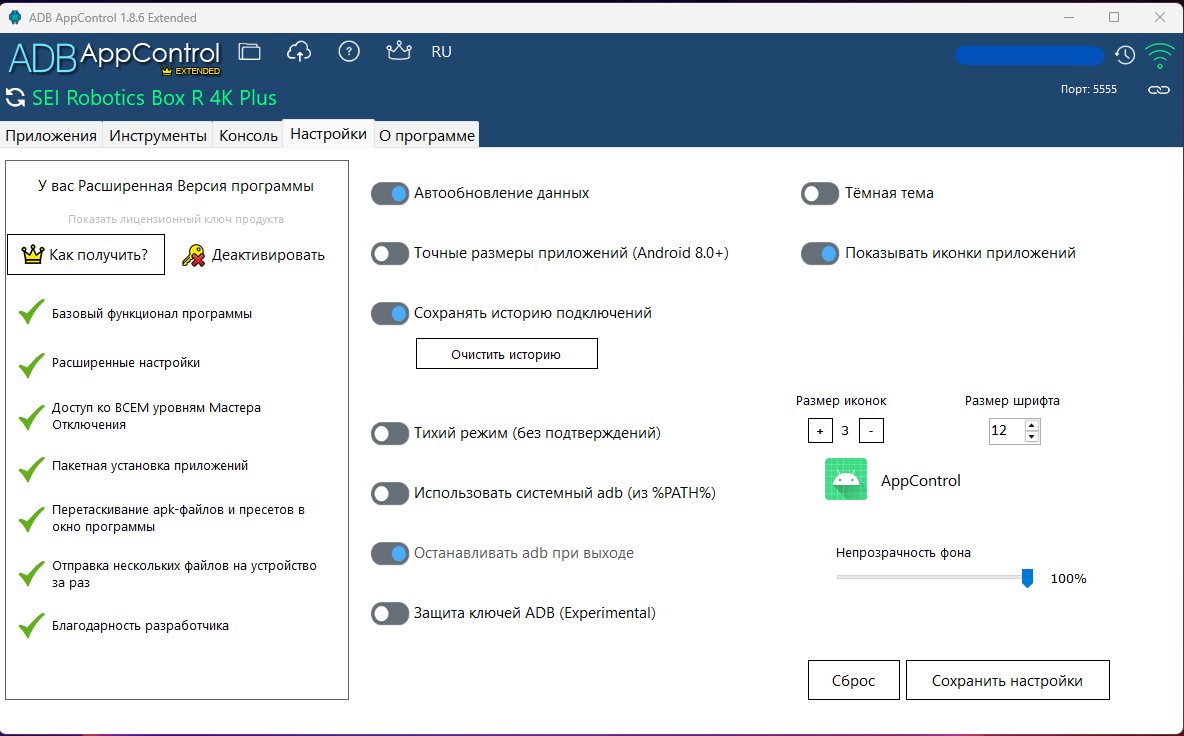The image size is (1184, 736).
Task: Open connection history clock icon
Action: pos(1125,55)
